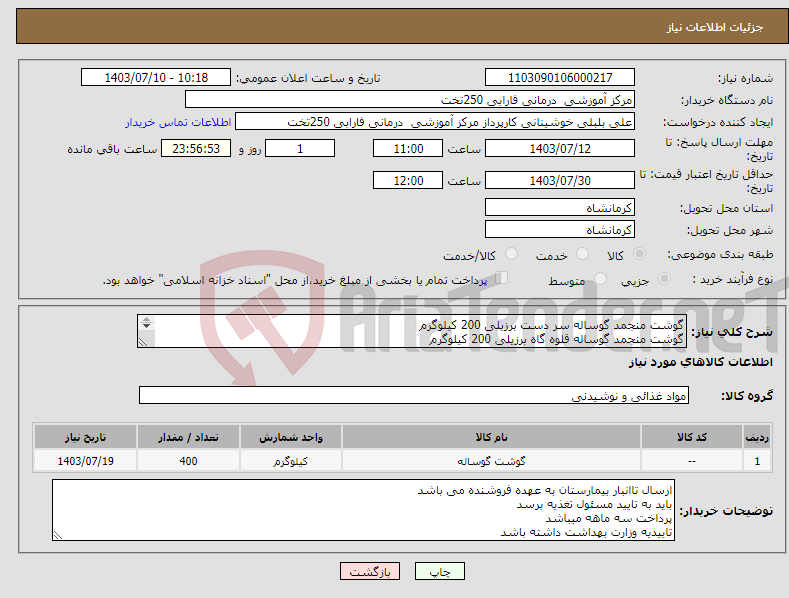Click the توضیحات خریدار text area
The image size is (789, 598).
pos(363,510)
